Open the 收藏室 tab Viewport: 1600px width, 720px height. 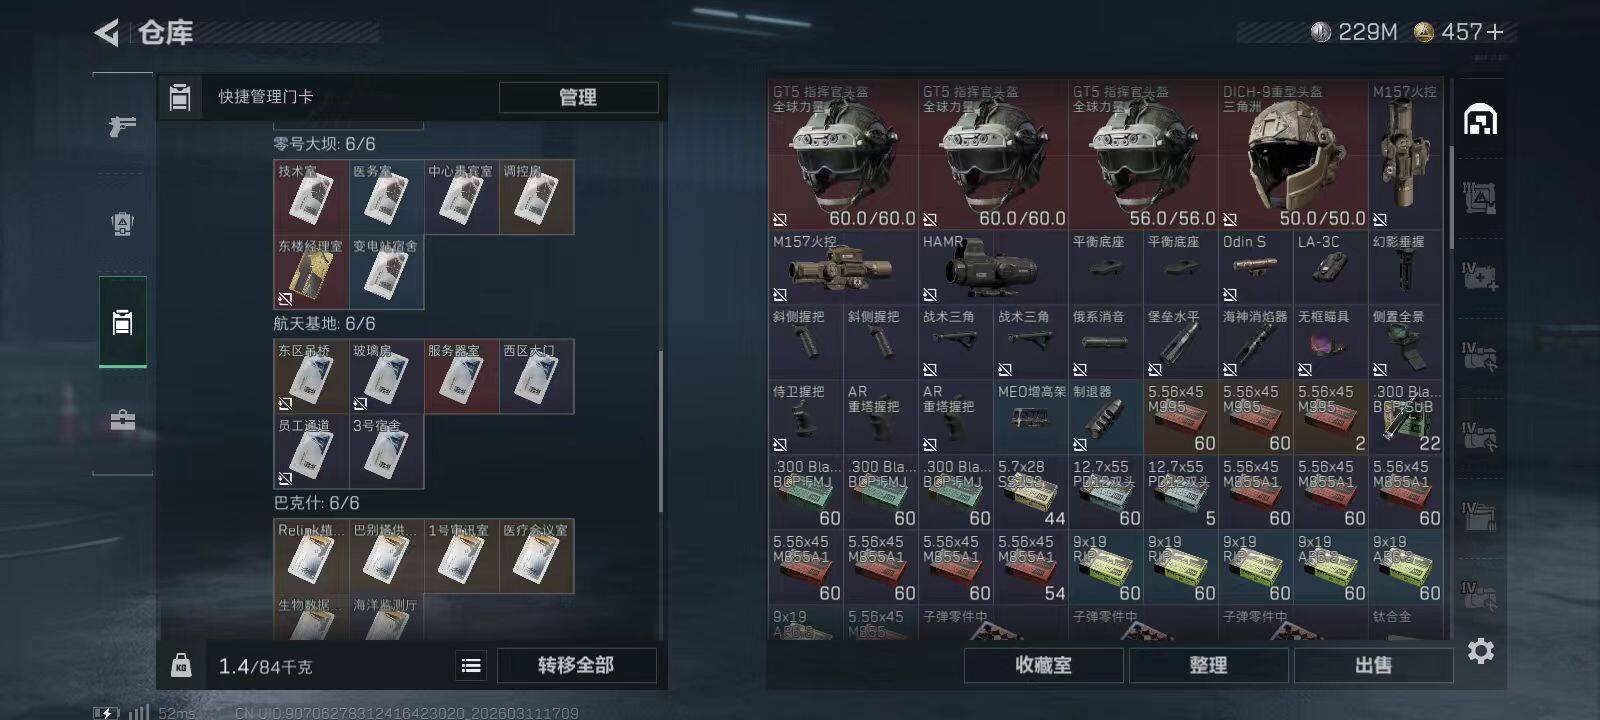1043,665
